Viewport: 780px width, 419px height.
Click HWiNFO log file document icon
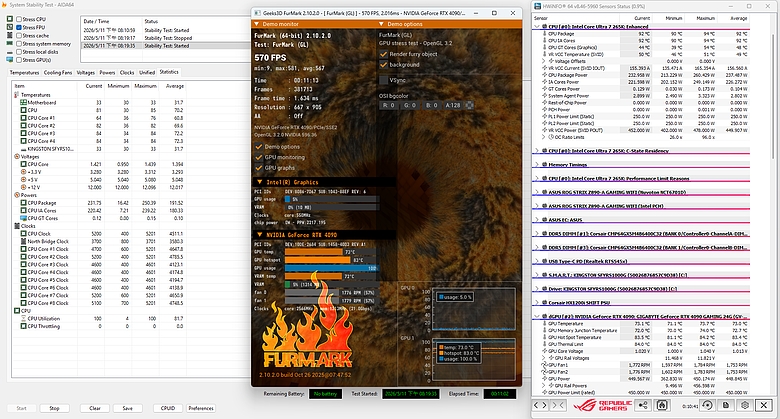click(726, 405)
